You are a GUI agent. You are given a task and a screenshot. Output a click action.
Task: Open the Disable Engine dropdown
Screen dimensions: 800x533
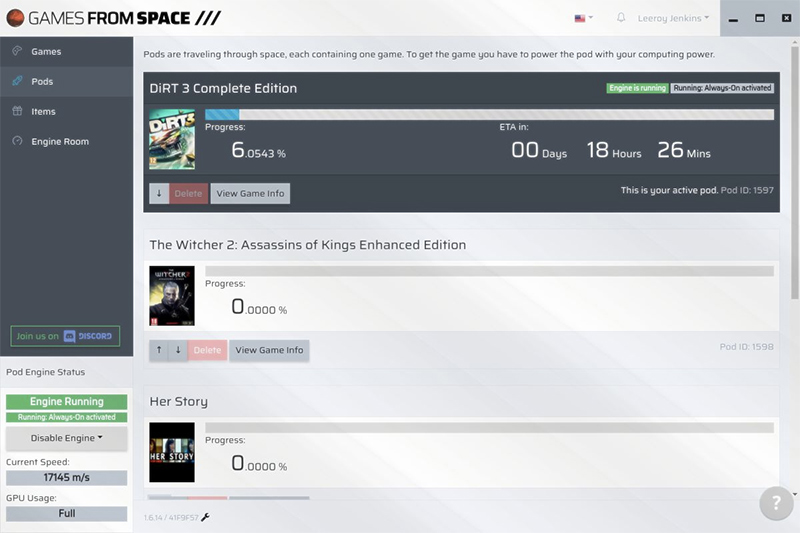point(66,438)
